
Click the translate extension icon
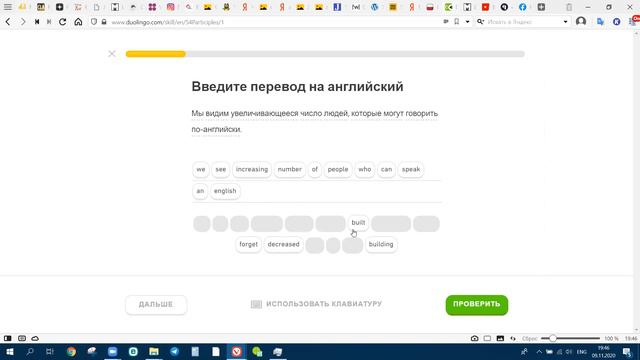click(x=600, y=22)
